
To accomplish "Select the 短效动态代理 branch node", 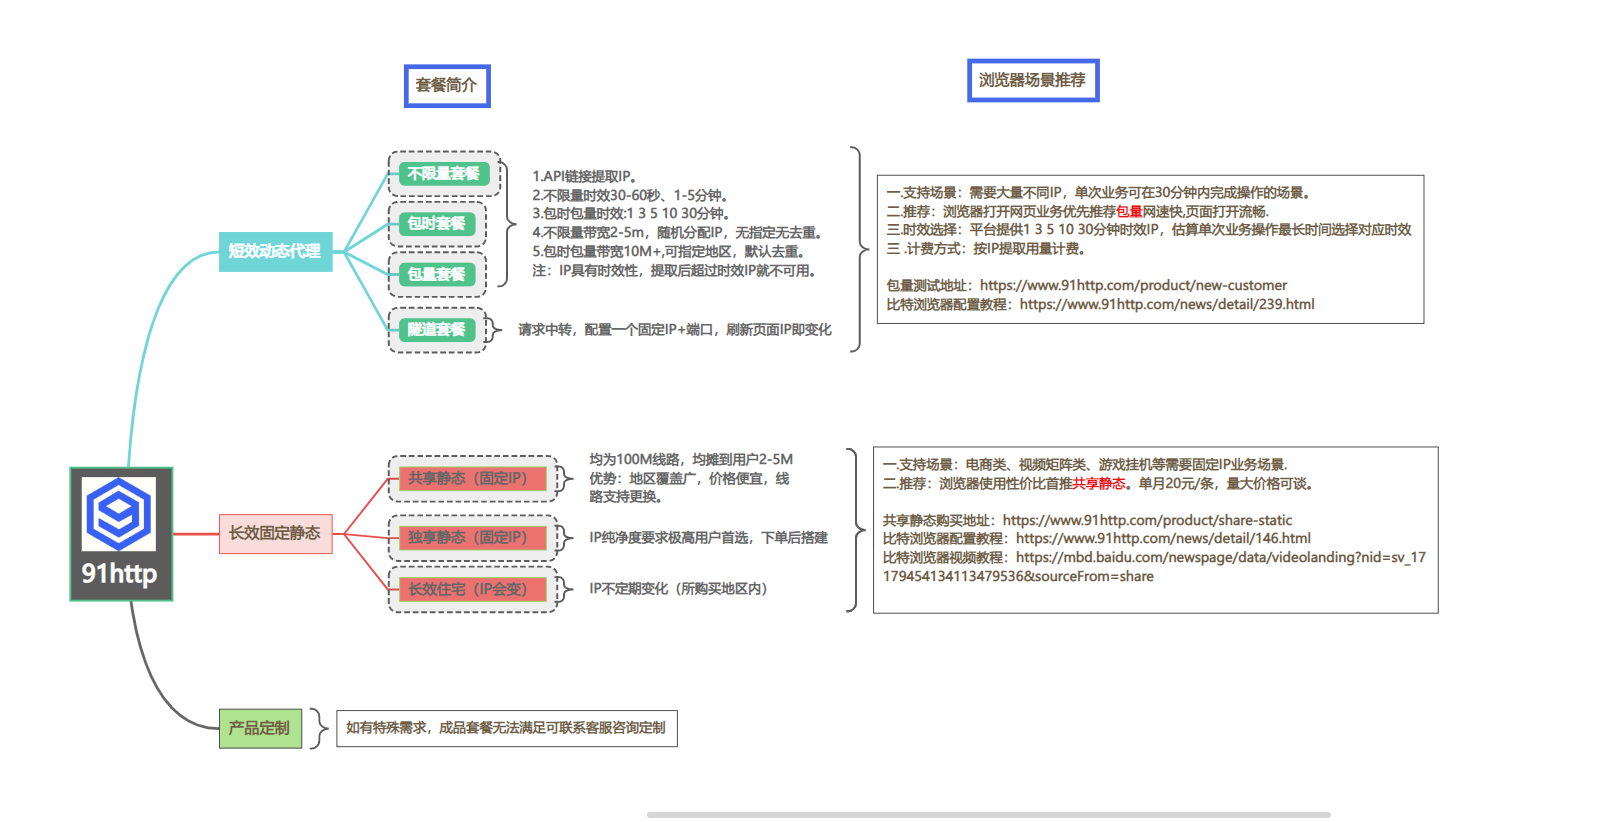I will (x=275, y=251).
